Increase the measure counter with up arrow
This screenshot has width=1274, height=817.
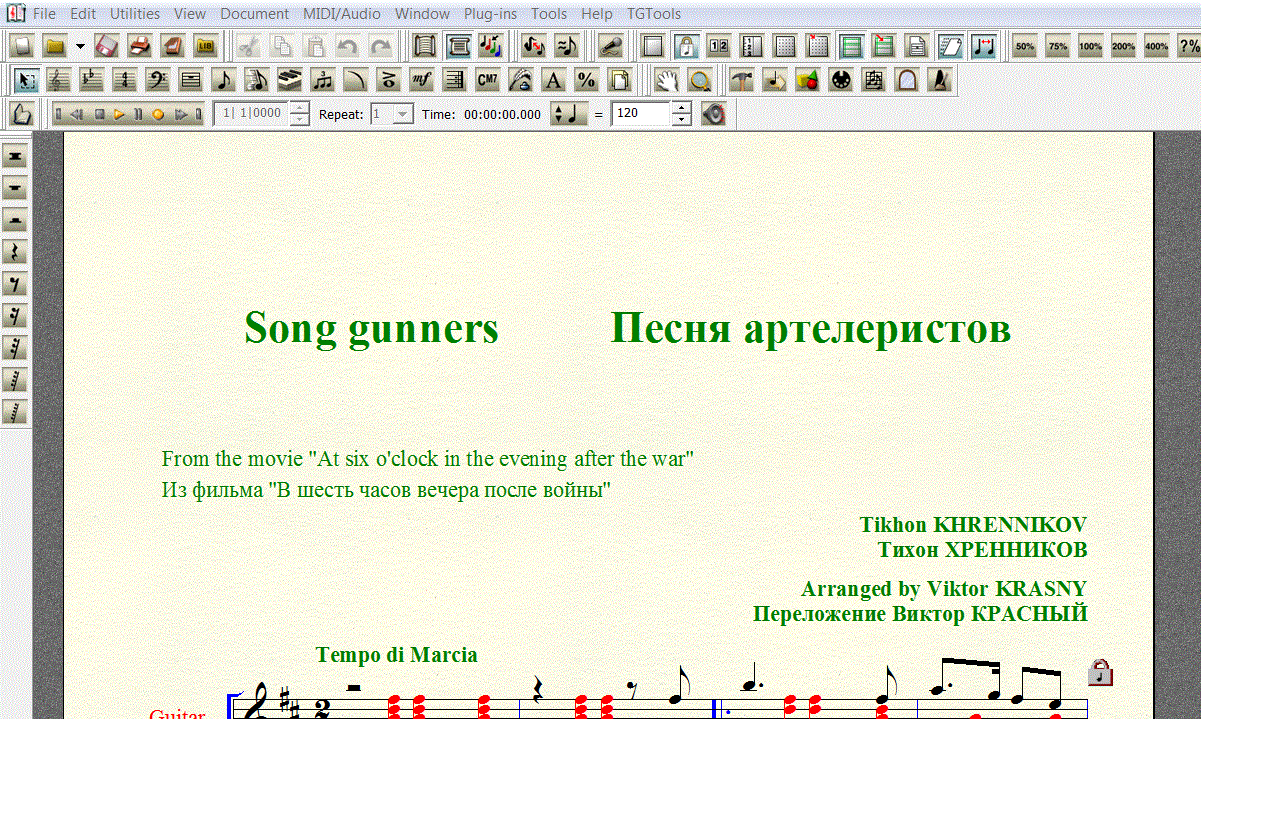[x=300, y=108]
